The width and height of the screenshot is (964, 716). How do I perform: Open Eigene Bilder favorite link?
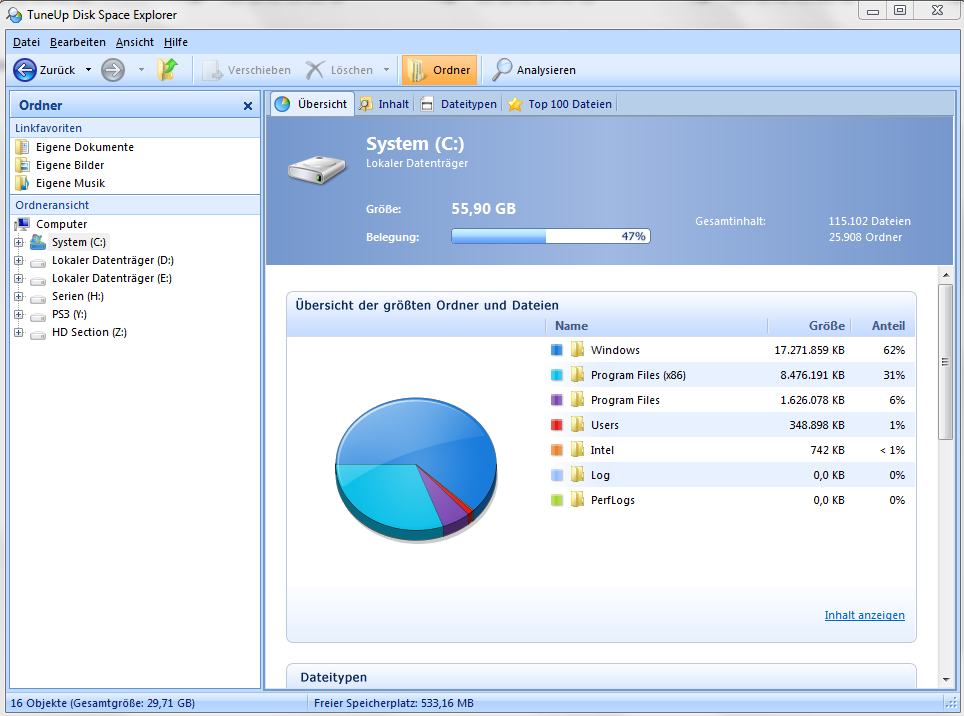[70, 165]
